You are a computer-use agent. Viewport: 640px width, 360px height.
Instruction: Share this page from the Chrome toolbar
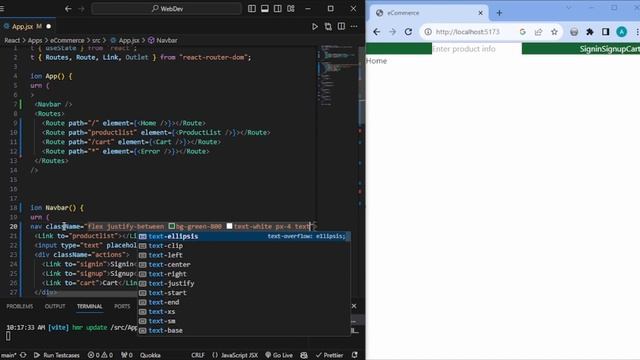click(538, 32)
